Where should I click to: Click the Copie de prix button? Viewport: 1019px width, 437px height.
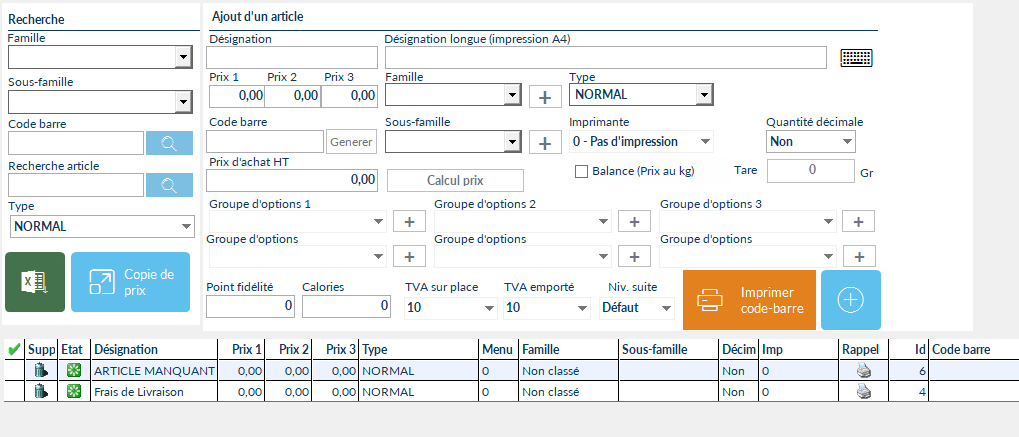click(x=131, y=282)
